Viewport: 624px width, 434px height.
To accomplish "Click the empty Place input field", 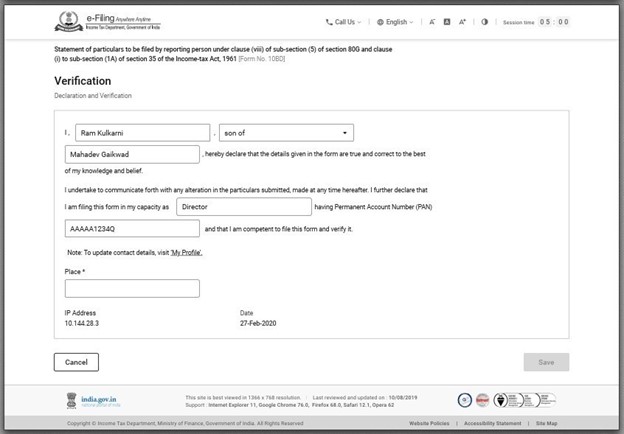I will click(x=132, y=289).
